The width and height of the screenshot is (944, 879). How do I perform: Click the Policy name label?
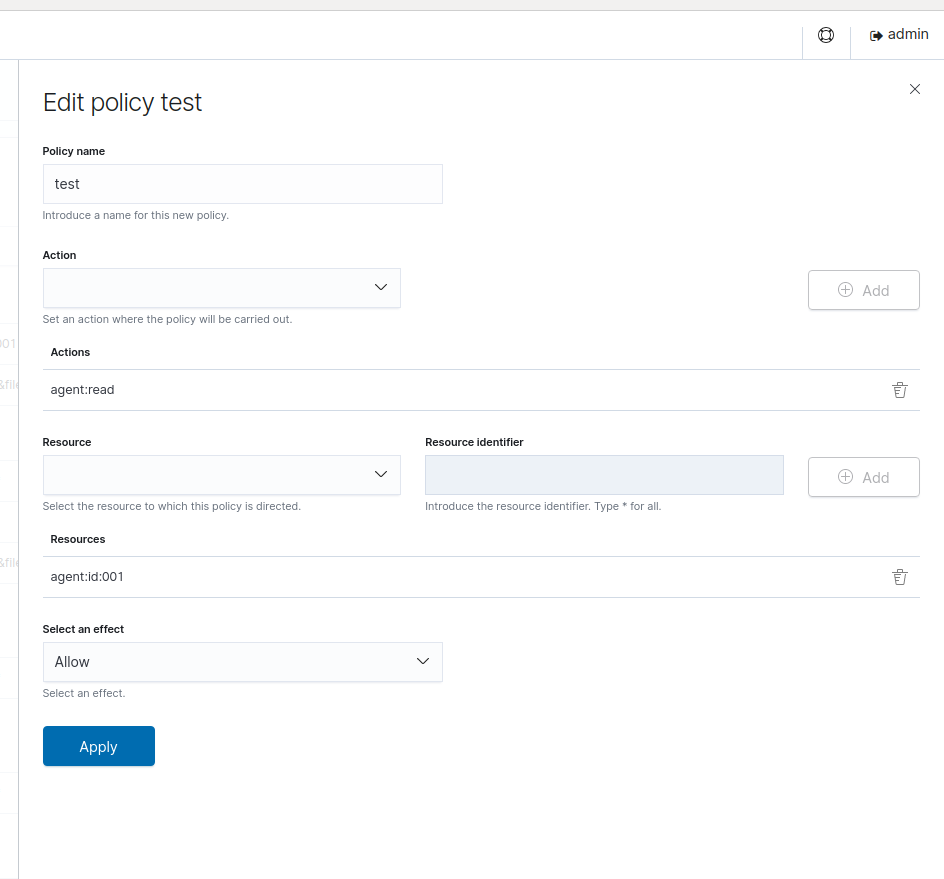coord(74,151)
